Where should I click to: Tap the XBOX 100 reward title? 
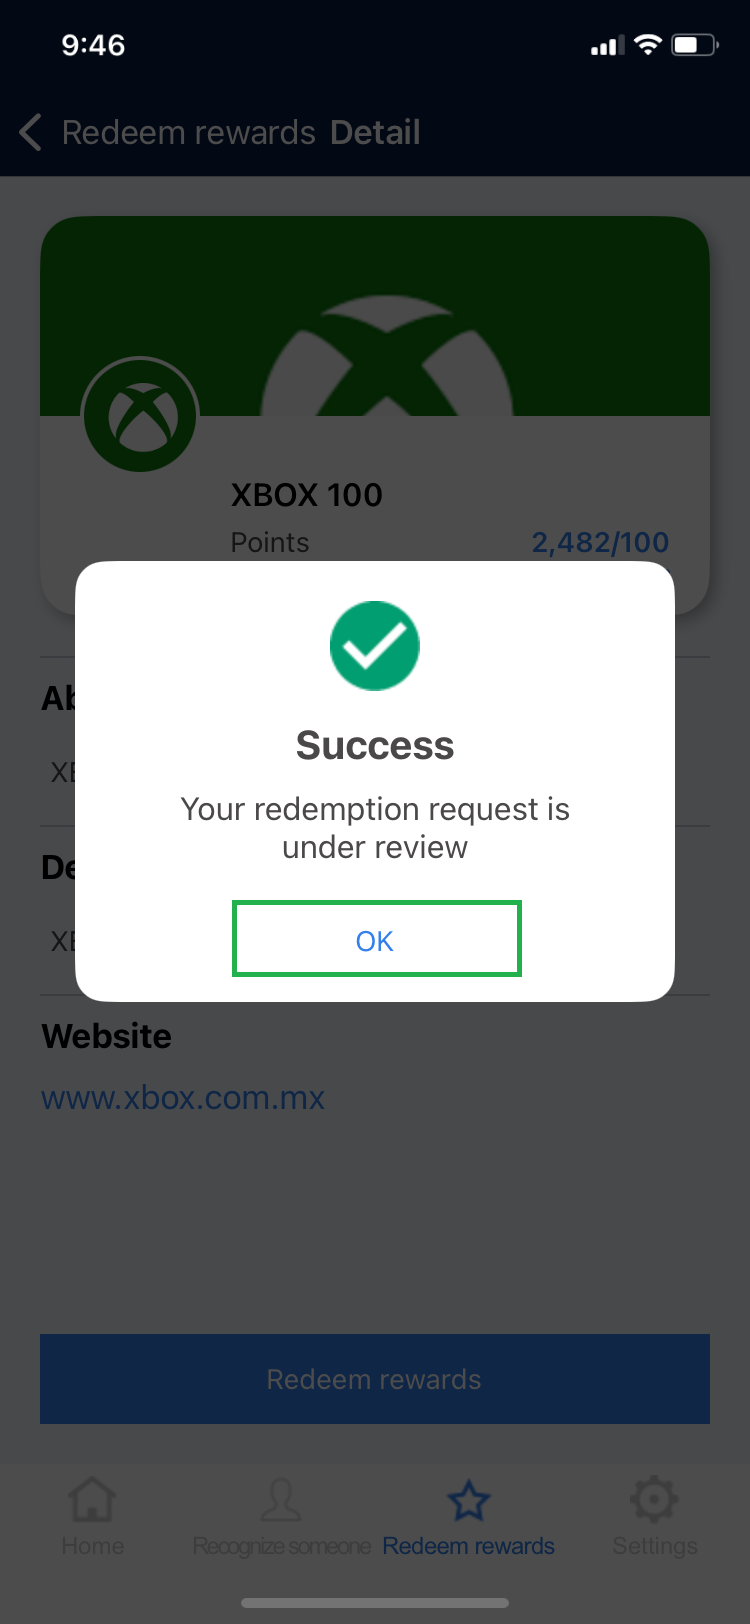click(x=307, y=495)
